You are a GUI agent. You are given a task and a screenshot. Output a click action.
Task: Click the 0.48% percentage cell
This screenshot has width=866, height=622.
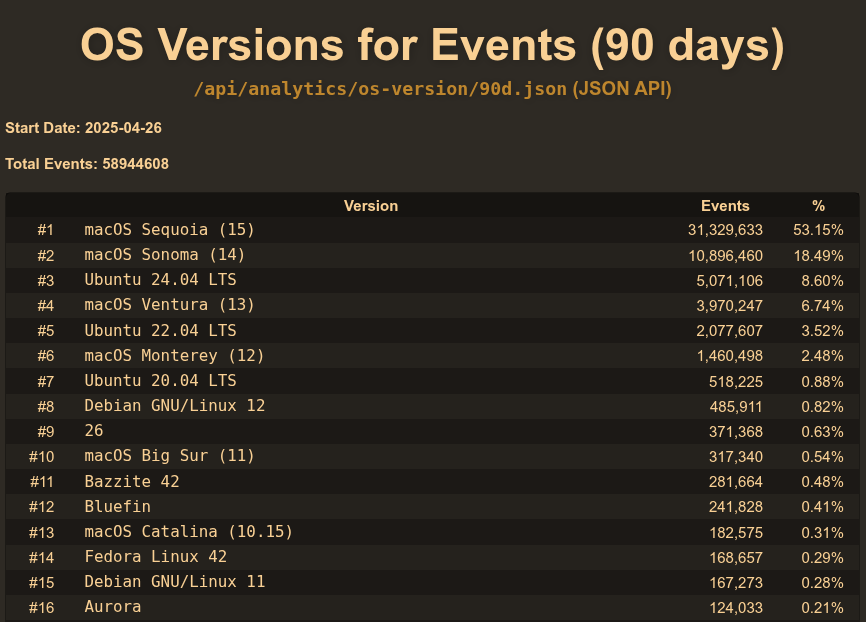(x=822, y=482)
